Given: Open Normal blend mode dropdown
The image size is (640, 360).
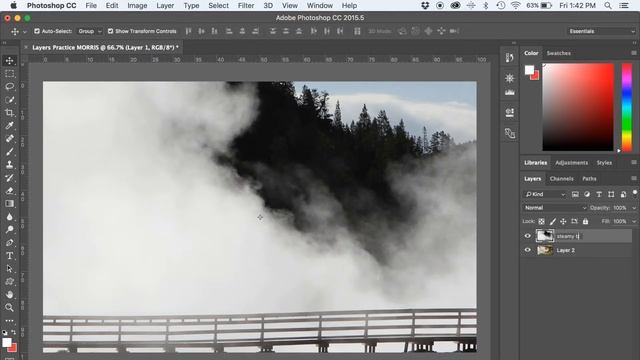Looking at the screenshot, I should (x=555, y=208).
